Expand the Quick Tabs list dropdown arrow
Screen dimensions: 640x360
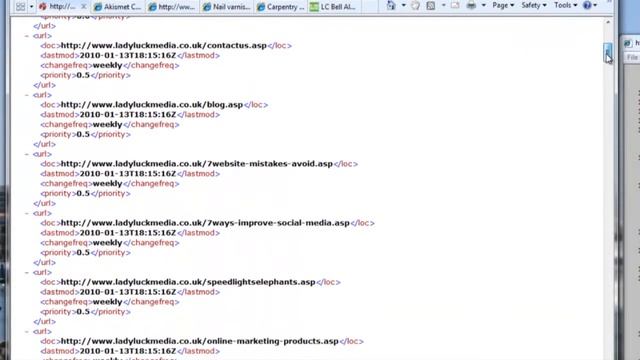tap(31, 7)
